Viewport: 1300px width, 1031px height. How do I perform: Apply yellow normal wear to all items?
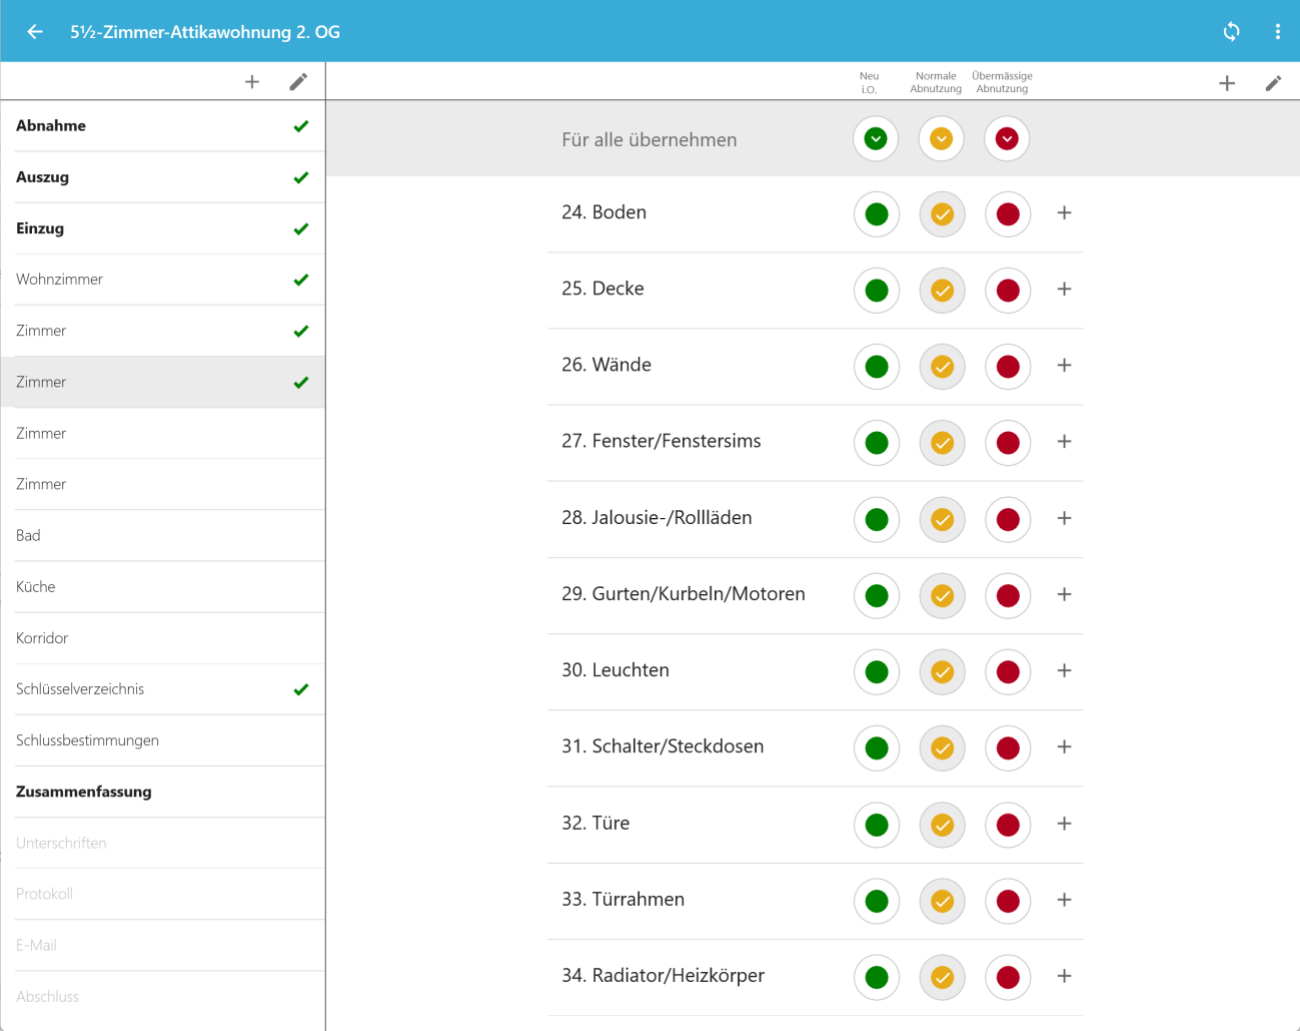[x=941, y=139]
